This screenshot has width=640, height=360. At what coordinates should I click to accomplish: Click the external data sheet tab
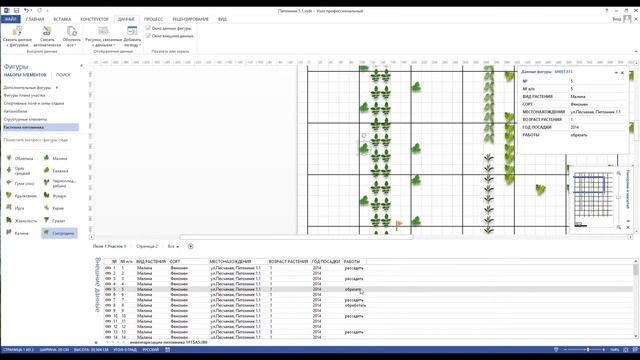168,342
